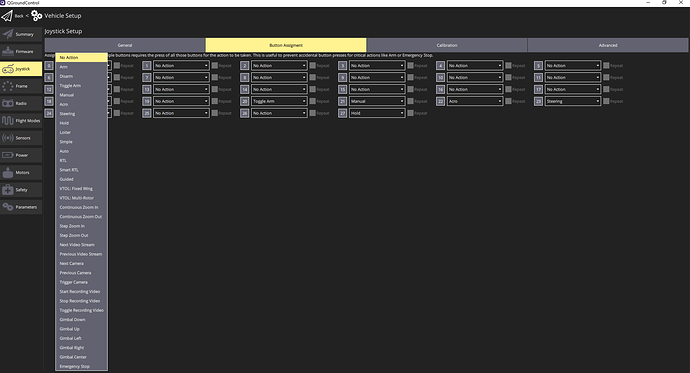Image resolution: width=690 pixels, height=373 pixels.
Task: Enable Repeat for button 4
Action: click(x=508, y=66)
